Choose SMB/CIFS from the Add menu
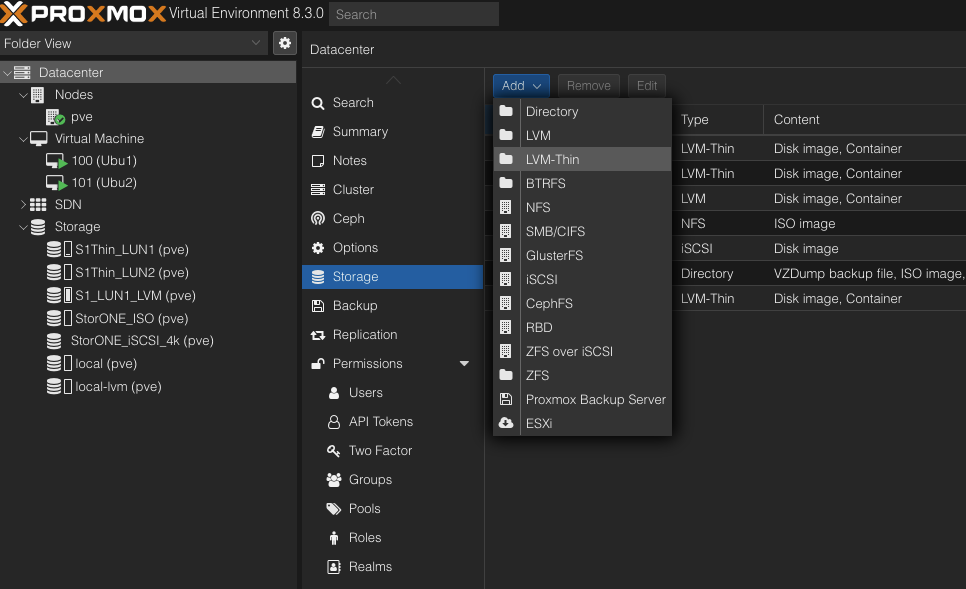The image size is (966, 589). pyautogui.click(x=582, y=231)
